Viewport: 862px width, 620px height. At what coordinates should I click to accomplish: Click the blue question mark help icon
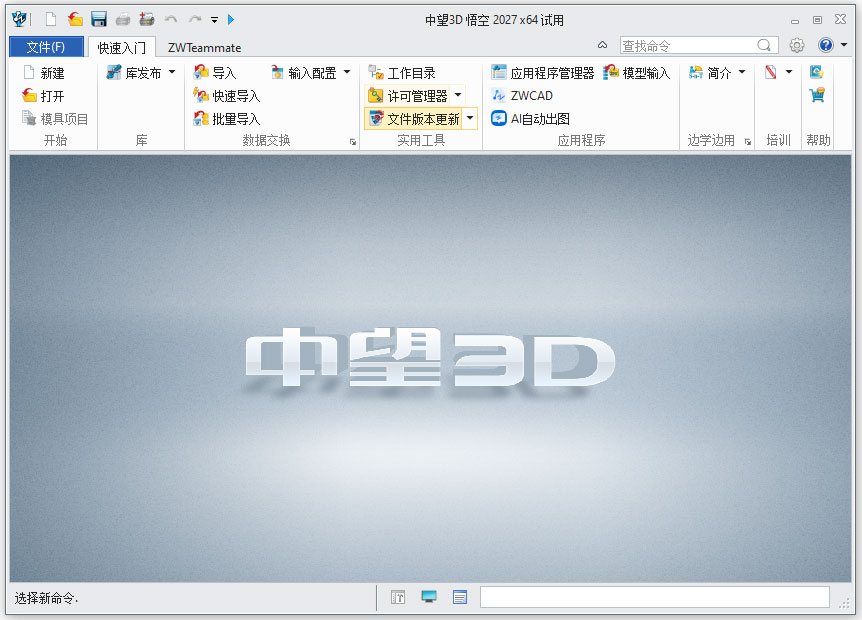point(826,45)
